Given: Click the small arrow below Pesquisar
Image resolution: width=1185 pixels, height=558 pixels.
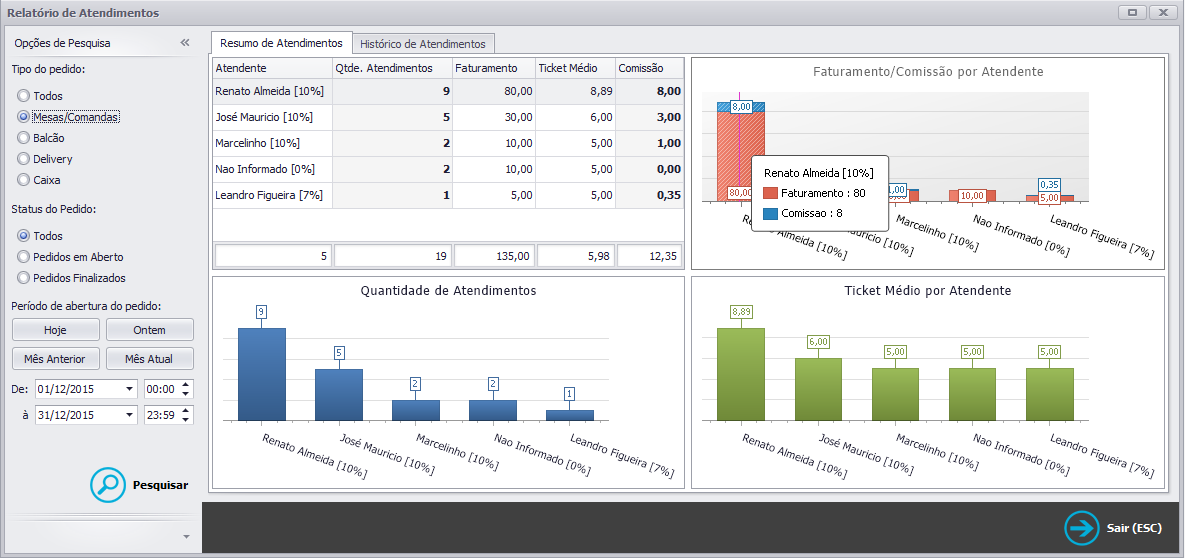Looking at the screenshot, I should 186,537.
